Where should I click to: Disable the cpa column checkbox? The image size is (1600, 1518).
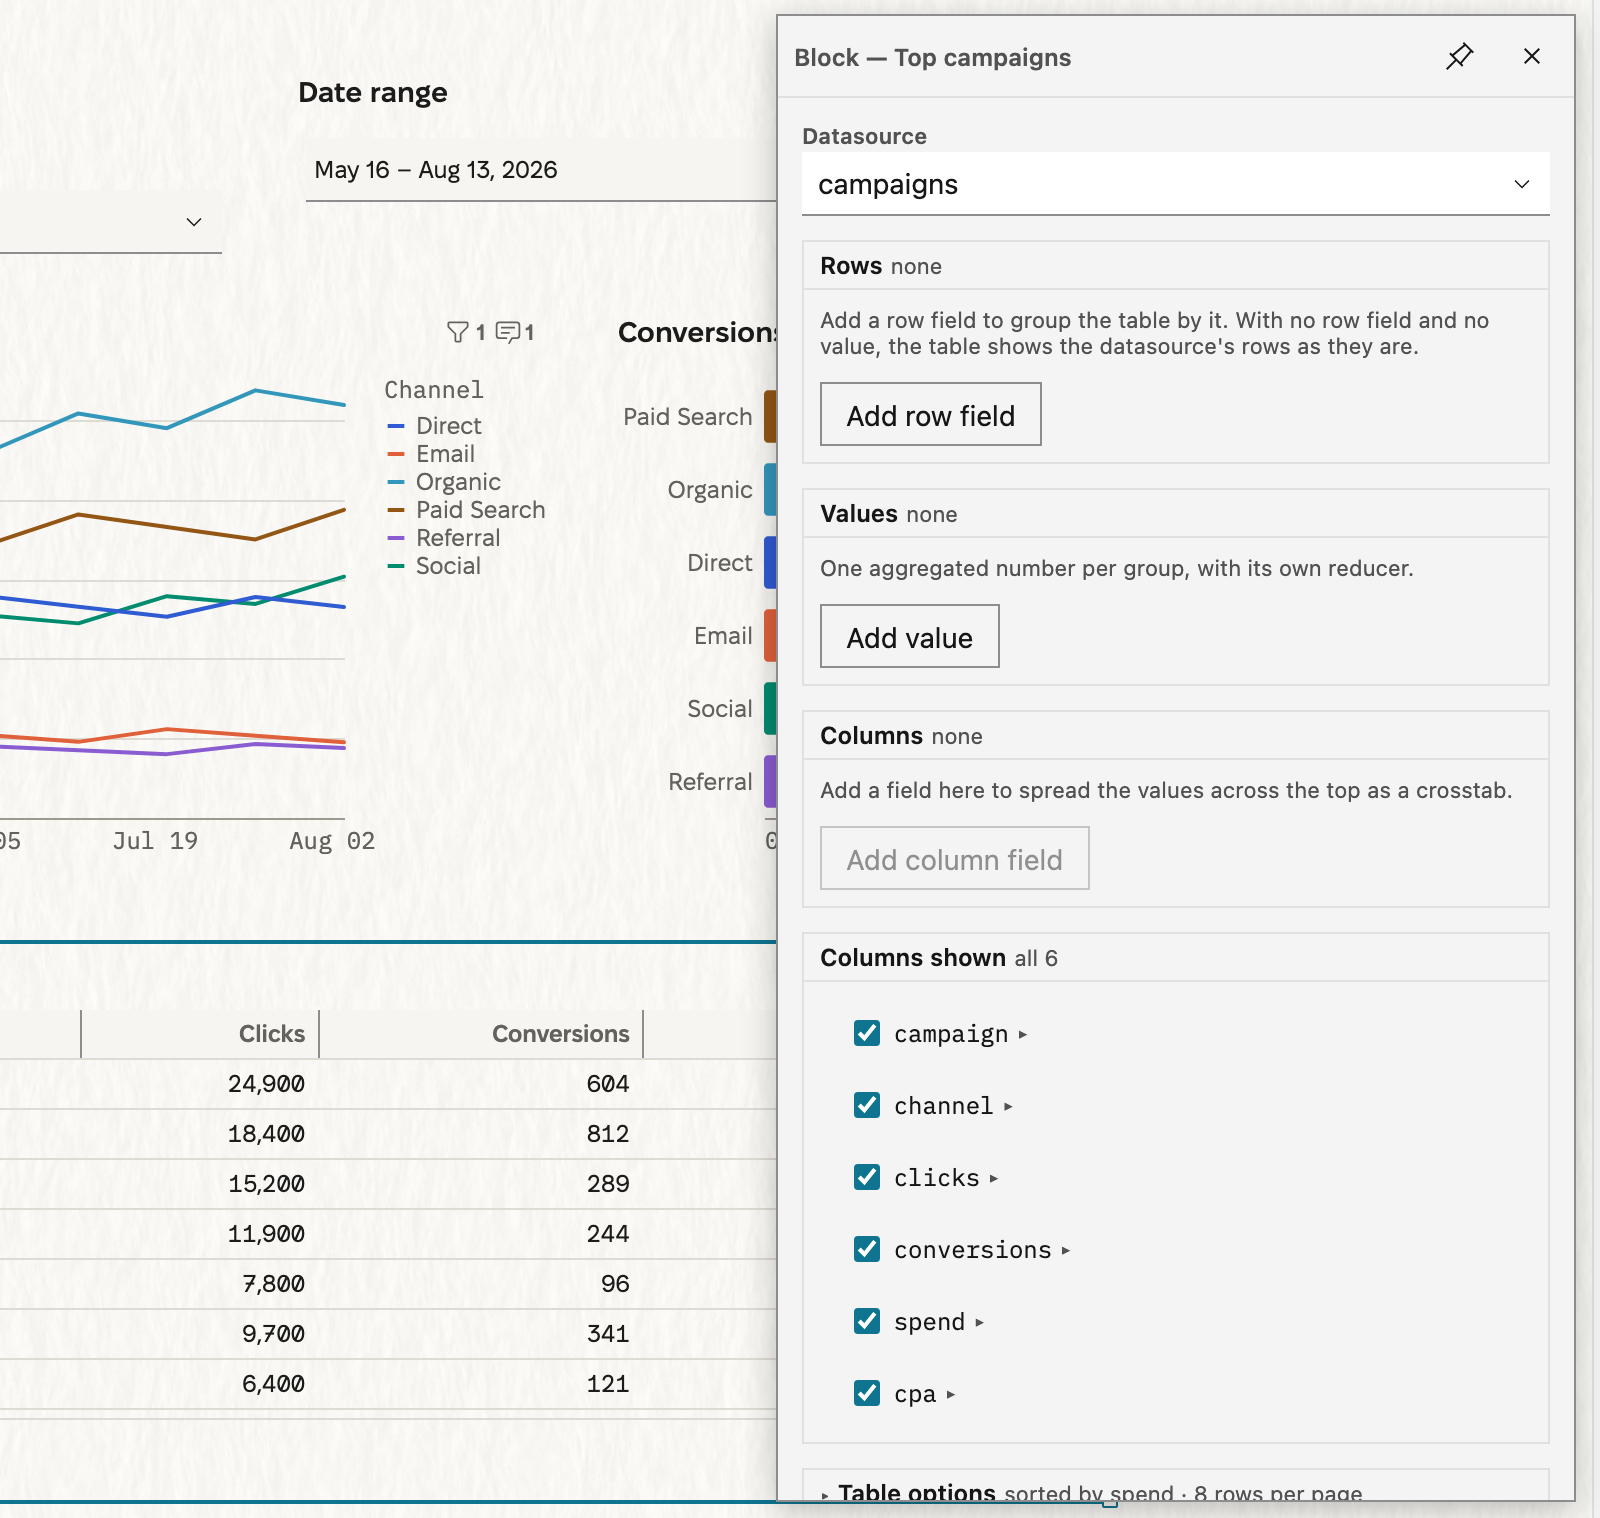pyautogui.click(x=867, y=1393)
